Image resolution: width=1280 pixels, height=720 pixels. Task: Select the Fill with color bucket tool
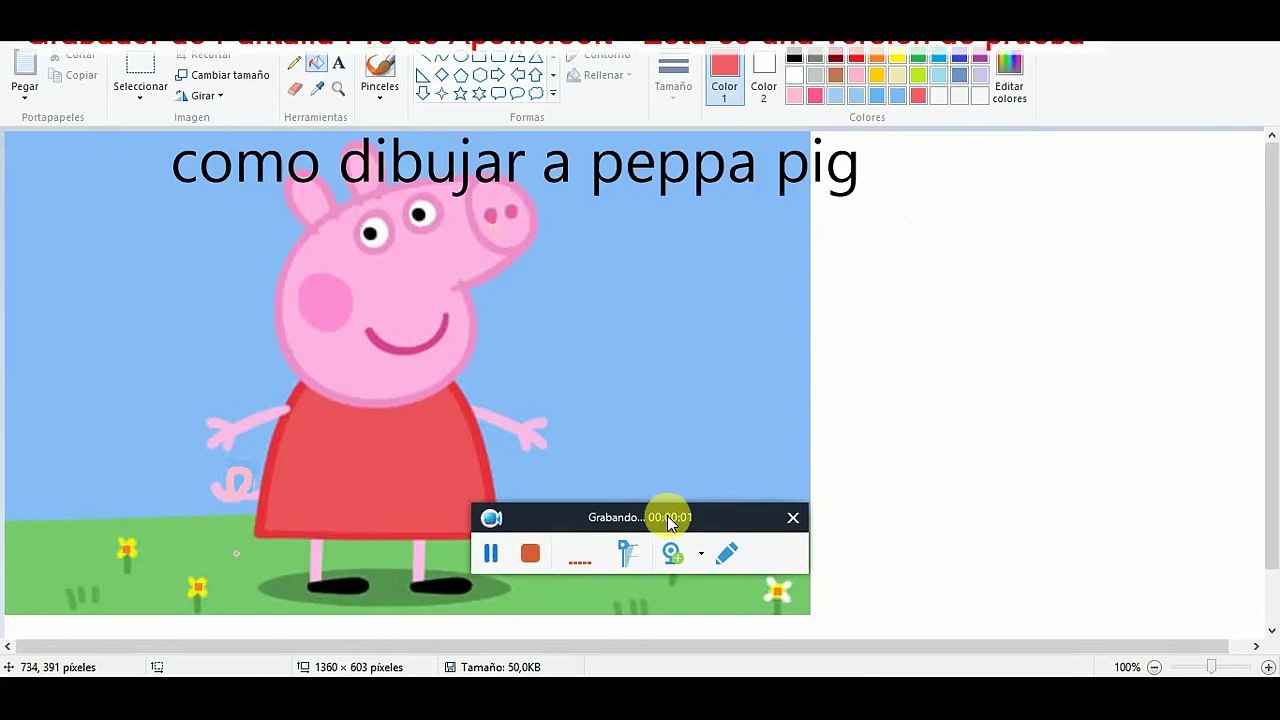316,64
